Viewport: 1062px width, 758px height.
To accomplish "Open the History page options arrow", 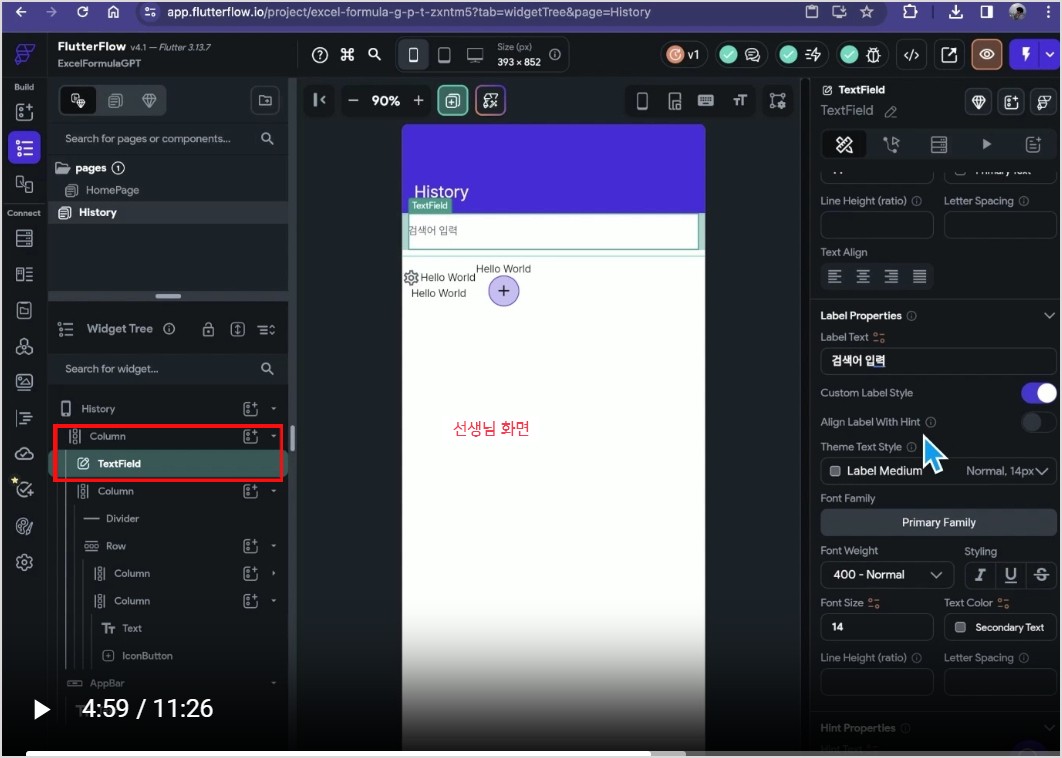I will (274, 408).
